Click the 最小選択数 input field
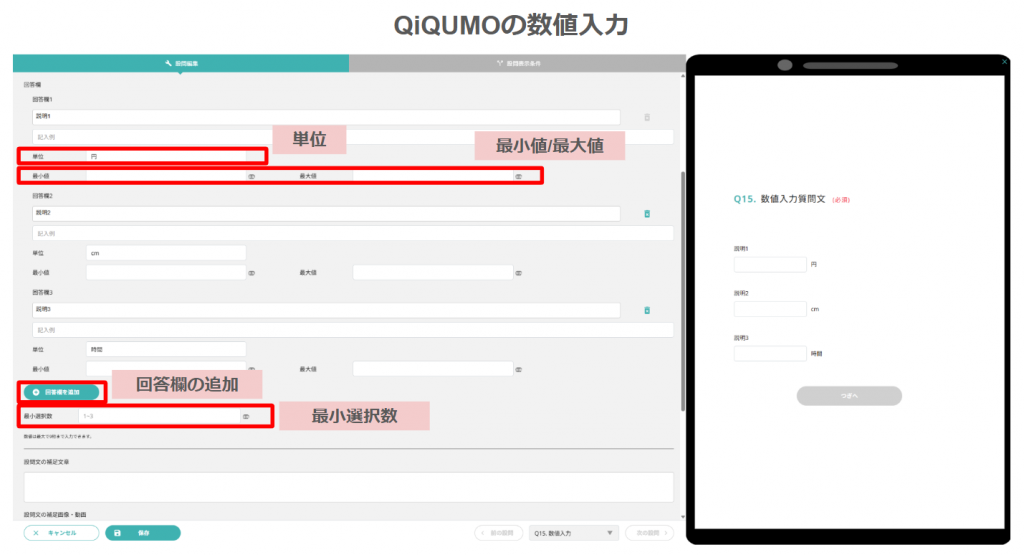 159,417
